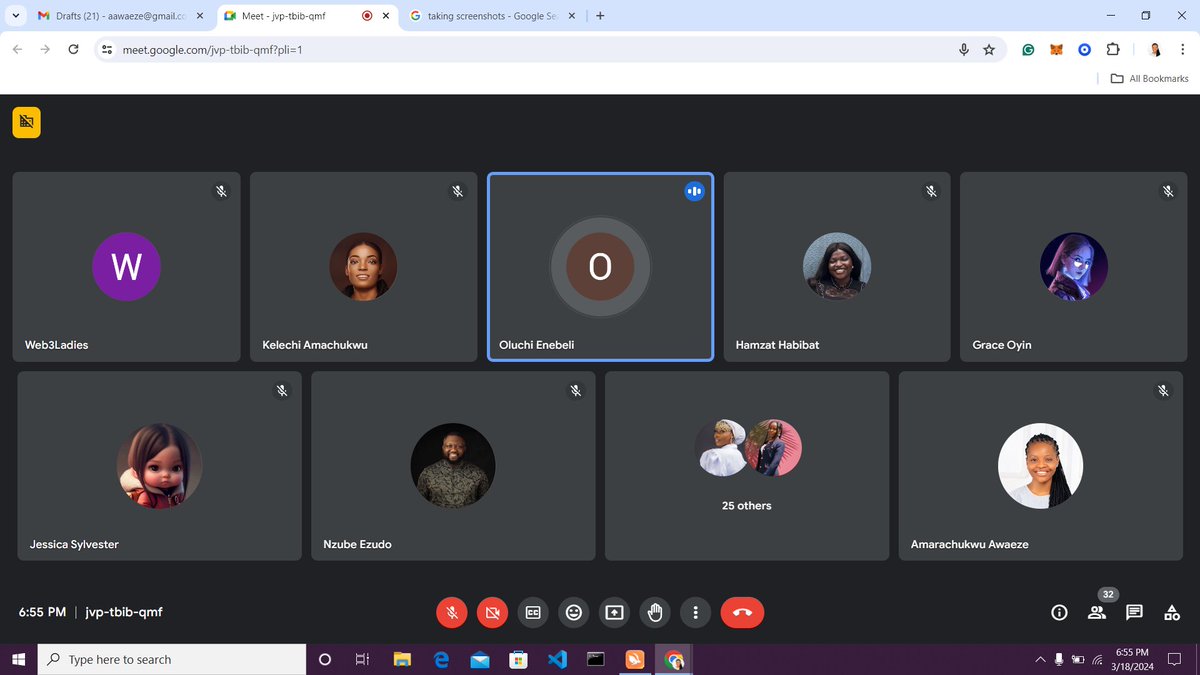
Task: Open more options three-dot menu
Action: tap(695, 612)
